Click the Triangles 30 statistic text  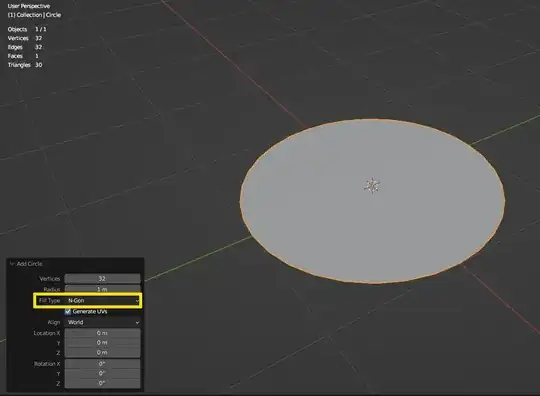click(25, 65)
